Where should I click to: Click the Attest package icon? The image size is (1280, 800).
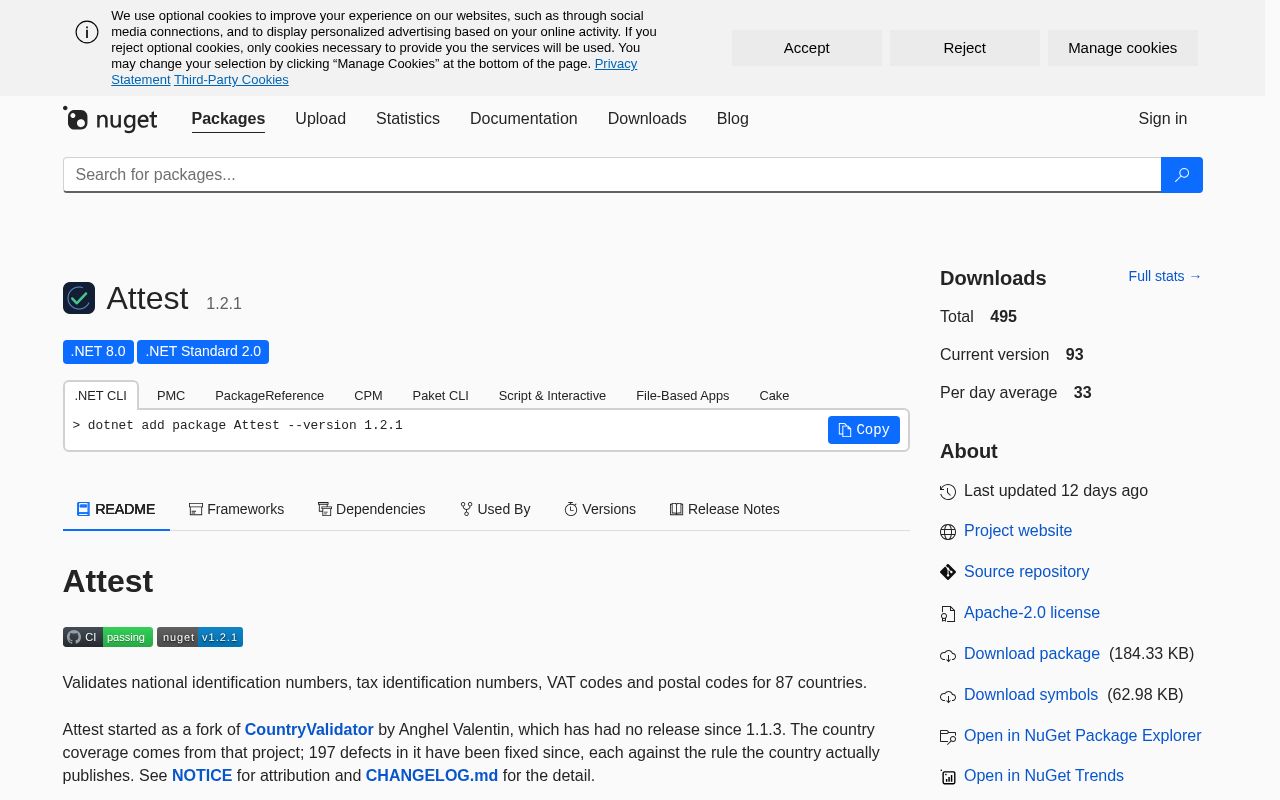pyautogui.click(x=79, y=298)
